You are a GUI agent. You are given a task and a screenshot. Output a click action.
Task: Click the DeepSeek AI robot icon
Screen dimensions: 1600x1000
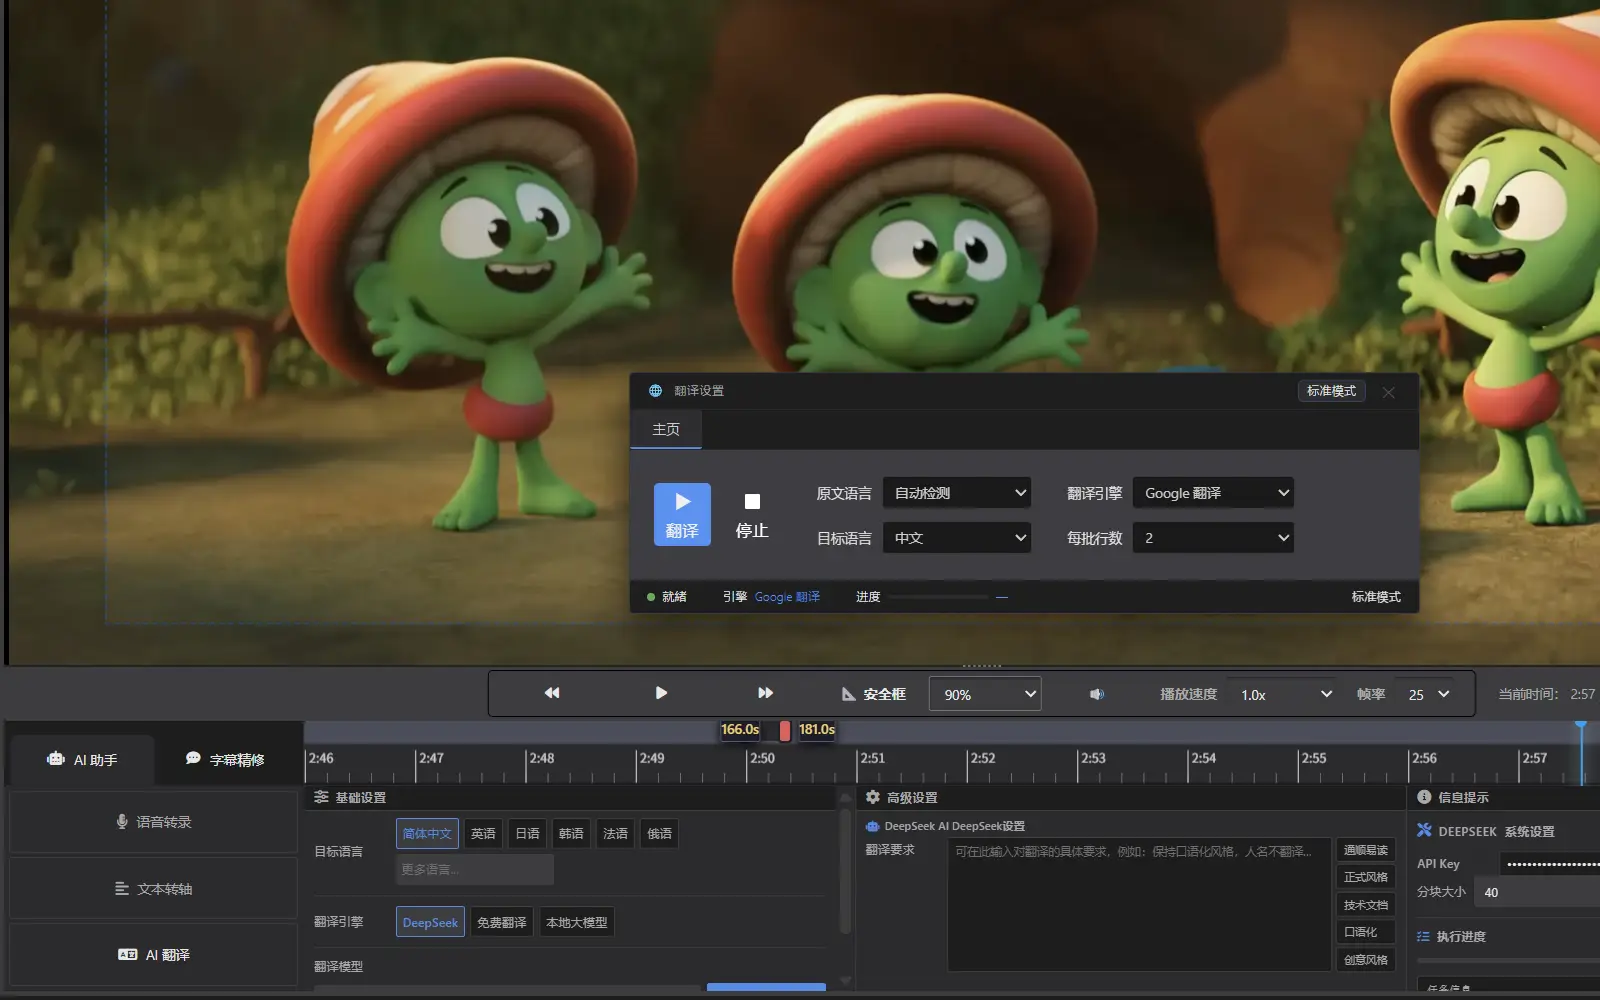872,826
